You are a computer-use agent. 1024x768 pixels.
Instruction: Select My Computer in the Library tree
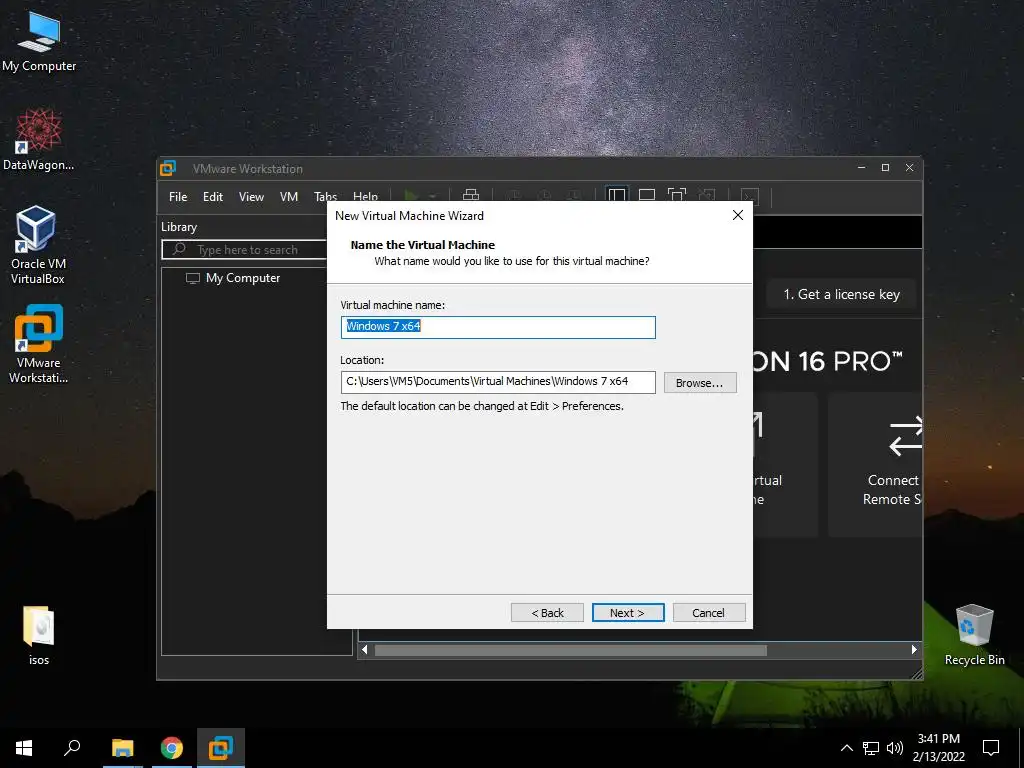(x=243, y=278)
